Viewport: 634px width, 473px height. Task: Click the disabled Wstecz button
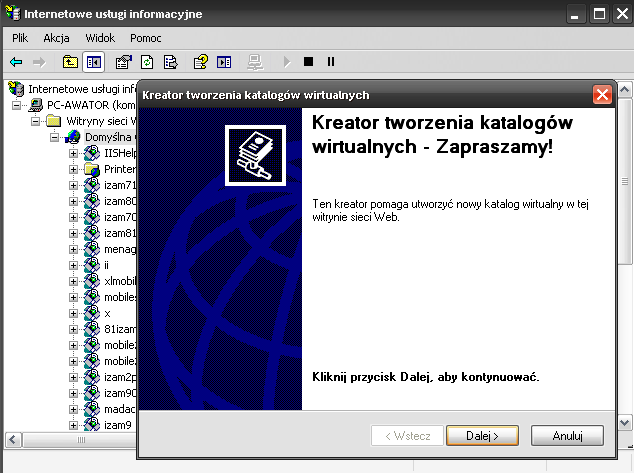pos(407,436)
